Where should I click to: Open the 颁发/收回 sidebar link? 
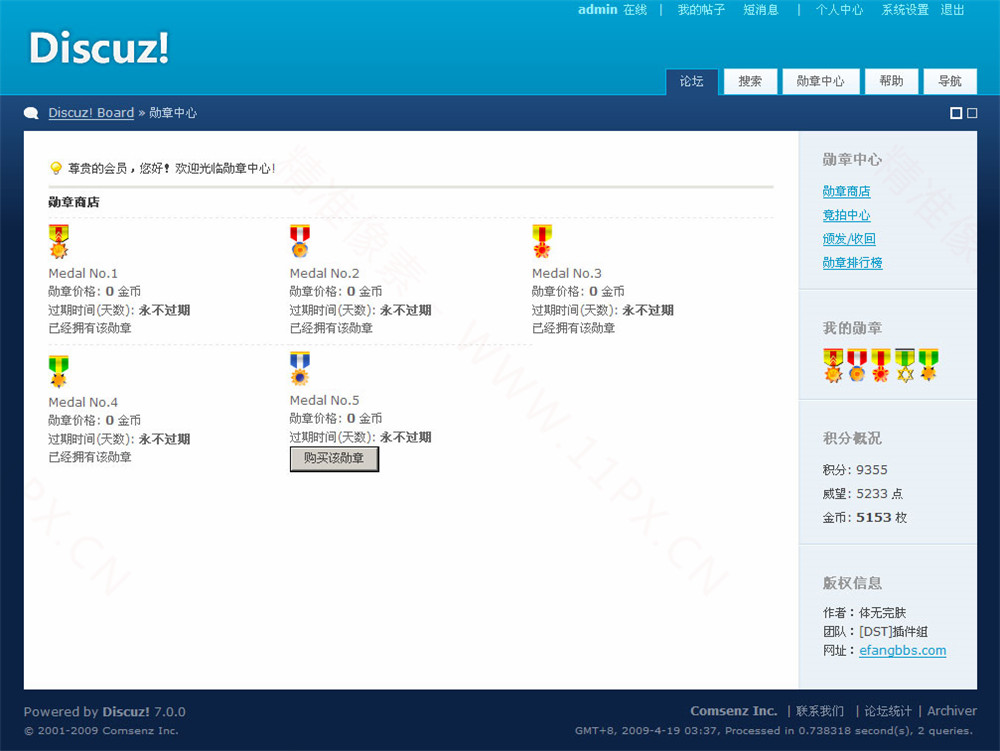pyautogui.click(x=849, y=239)
